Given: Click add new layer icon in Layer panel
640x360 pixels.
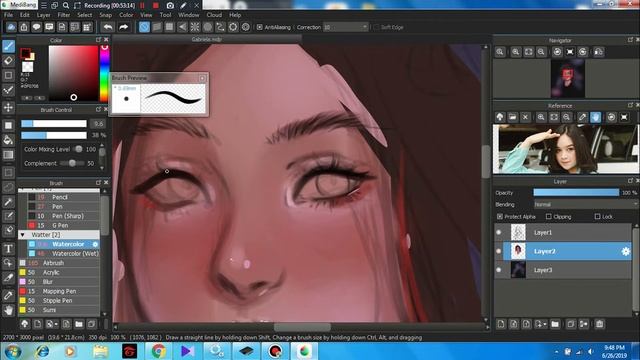Looking at the screenshot, I should point(501,324).
